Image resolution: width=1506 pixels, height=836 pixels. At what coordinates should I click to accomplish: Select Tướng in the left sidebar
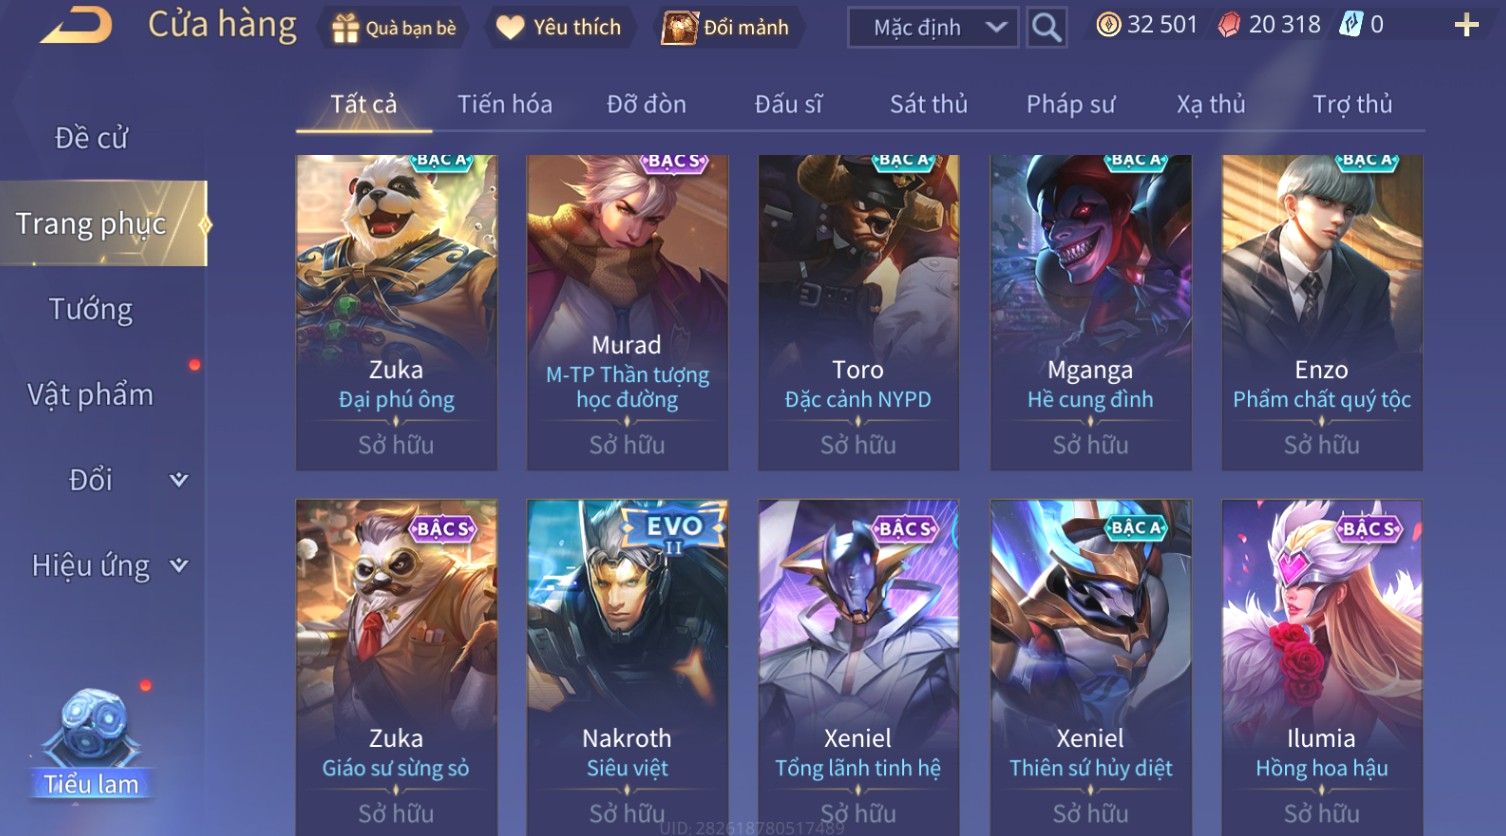click(91, 309)
